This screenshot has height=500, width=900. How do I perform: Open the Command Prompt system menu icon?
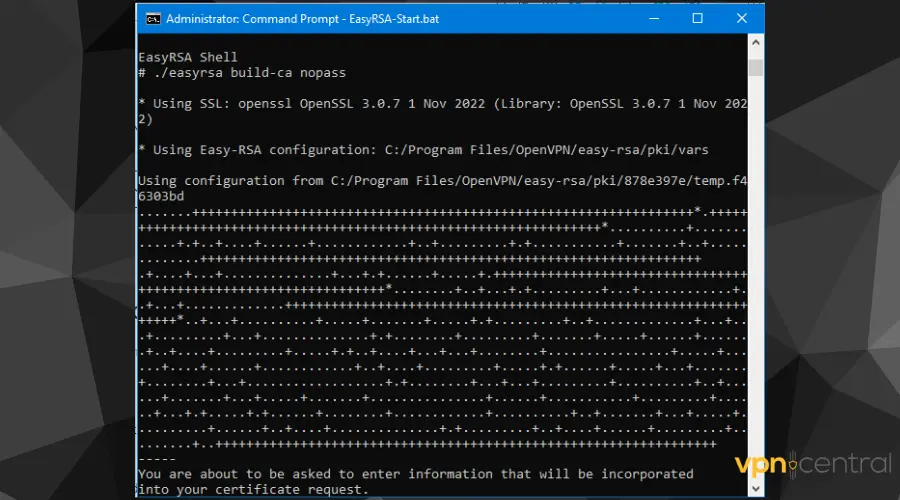[153, 19]
